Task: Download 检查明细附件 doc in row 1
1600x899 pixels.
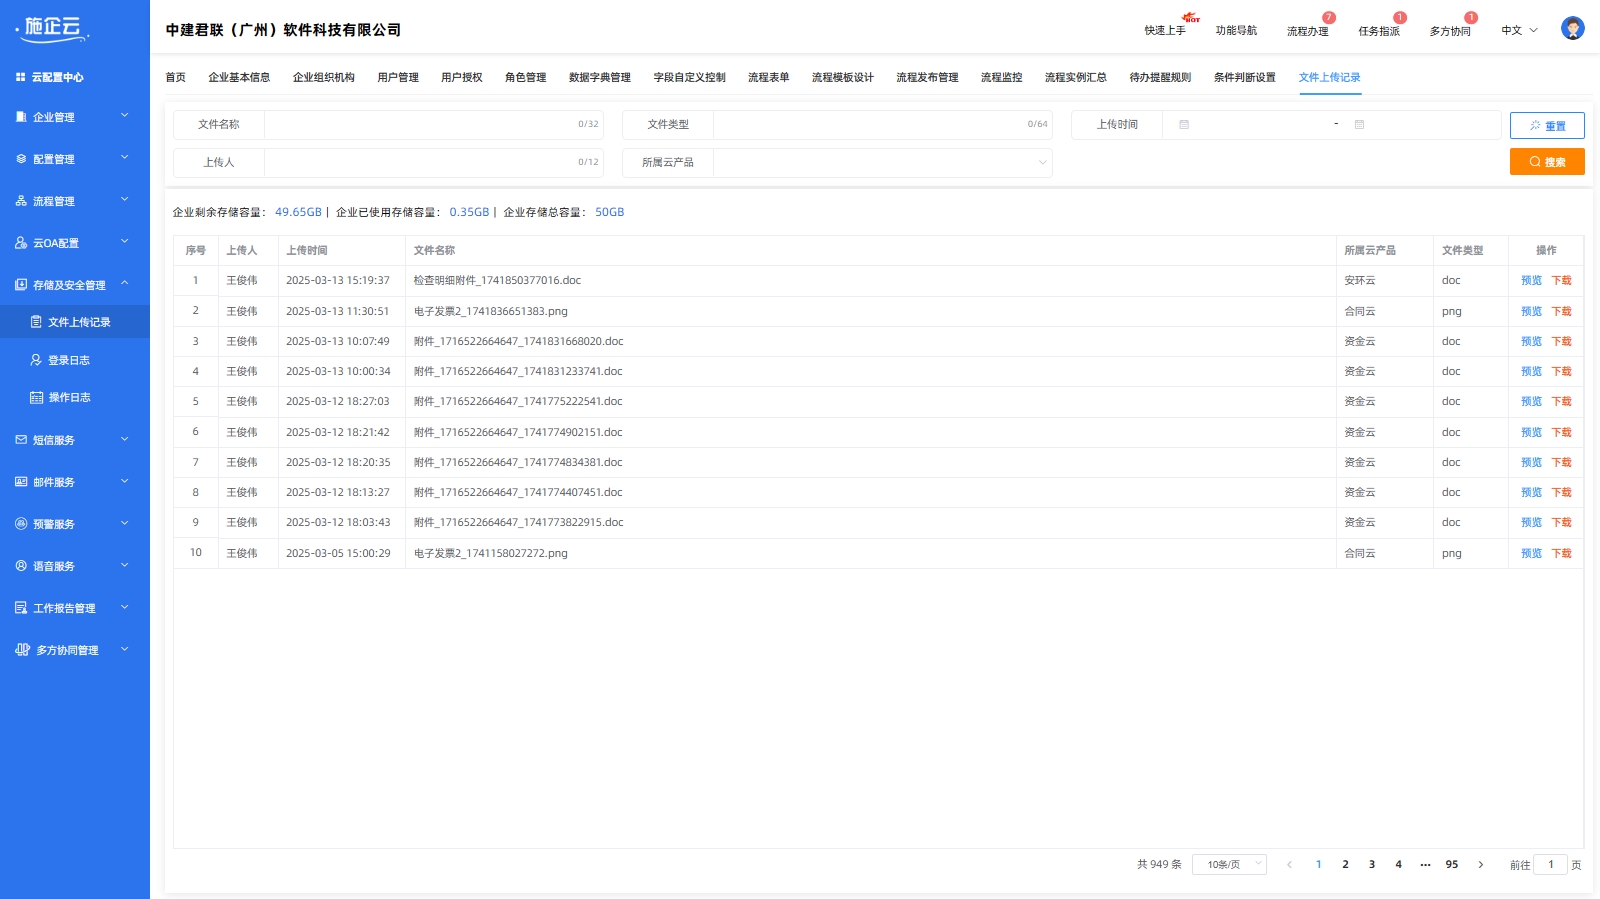Action: [1561, 281]
